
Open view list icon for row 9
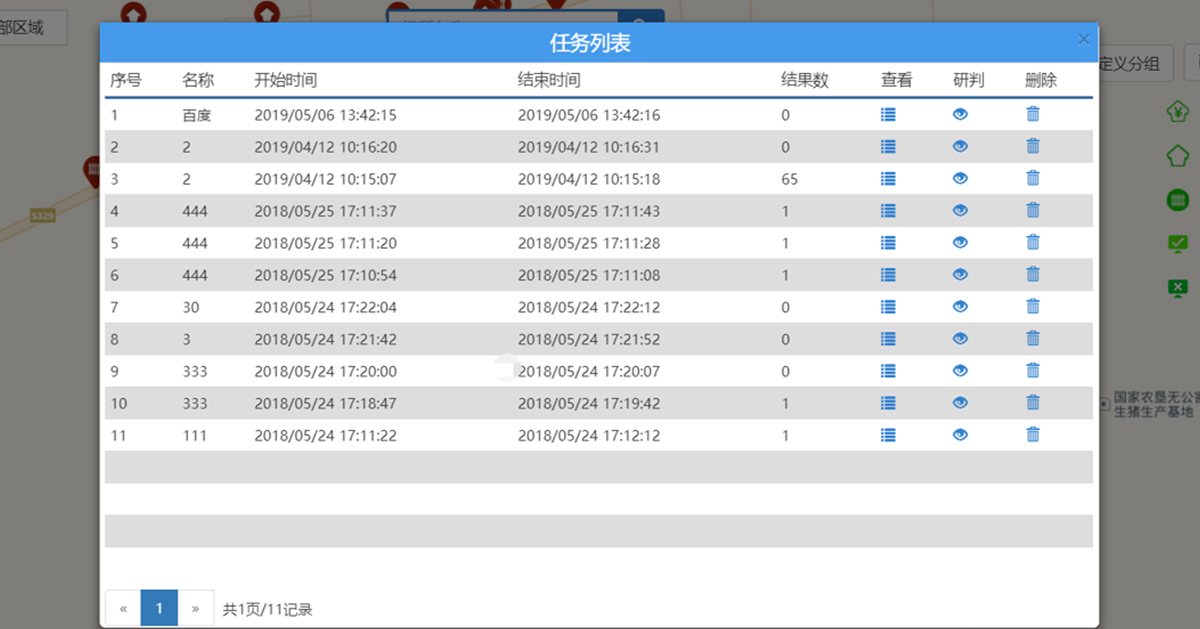point(888,370)
